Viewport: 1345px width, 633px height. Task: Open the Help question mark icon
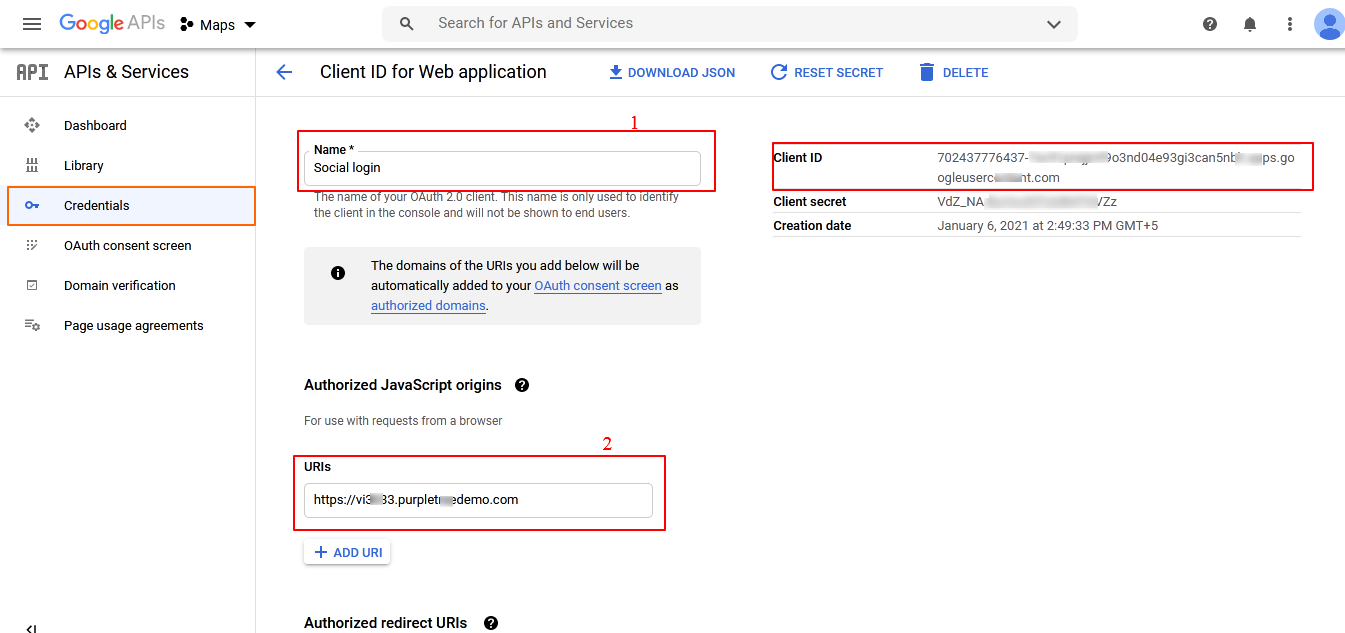coord(1210,24)
